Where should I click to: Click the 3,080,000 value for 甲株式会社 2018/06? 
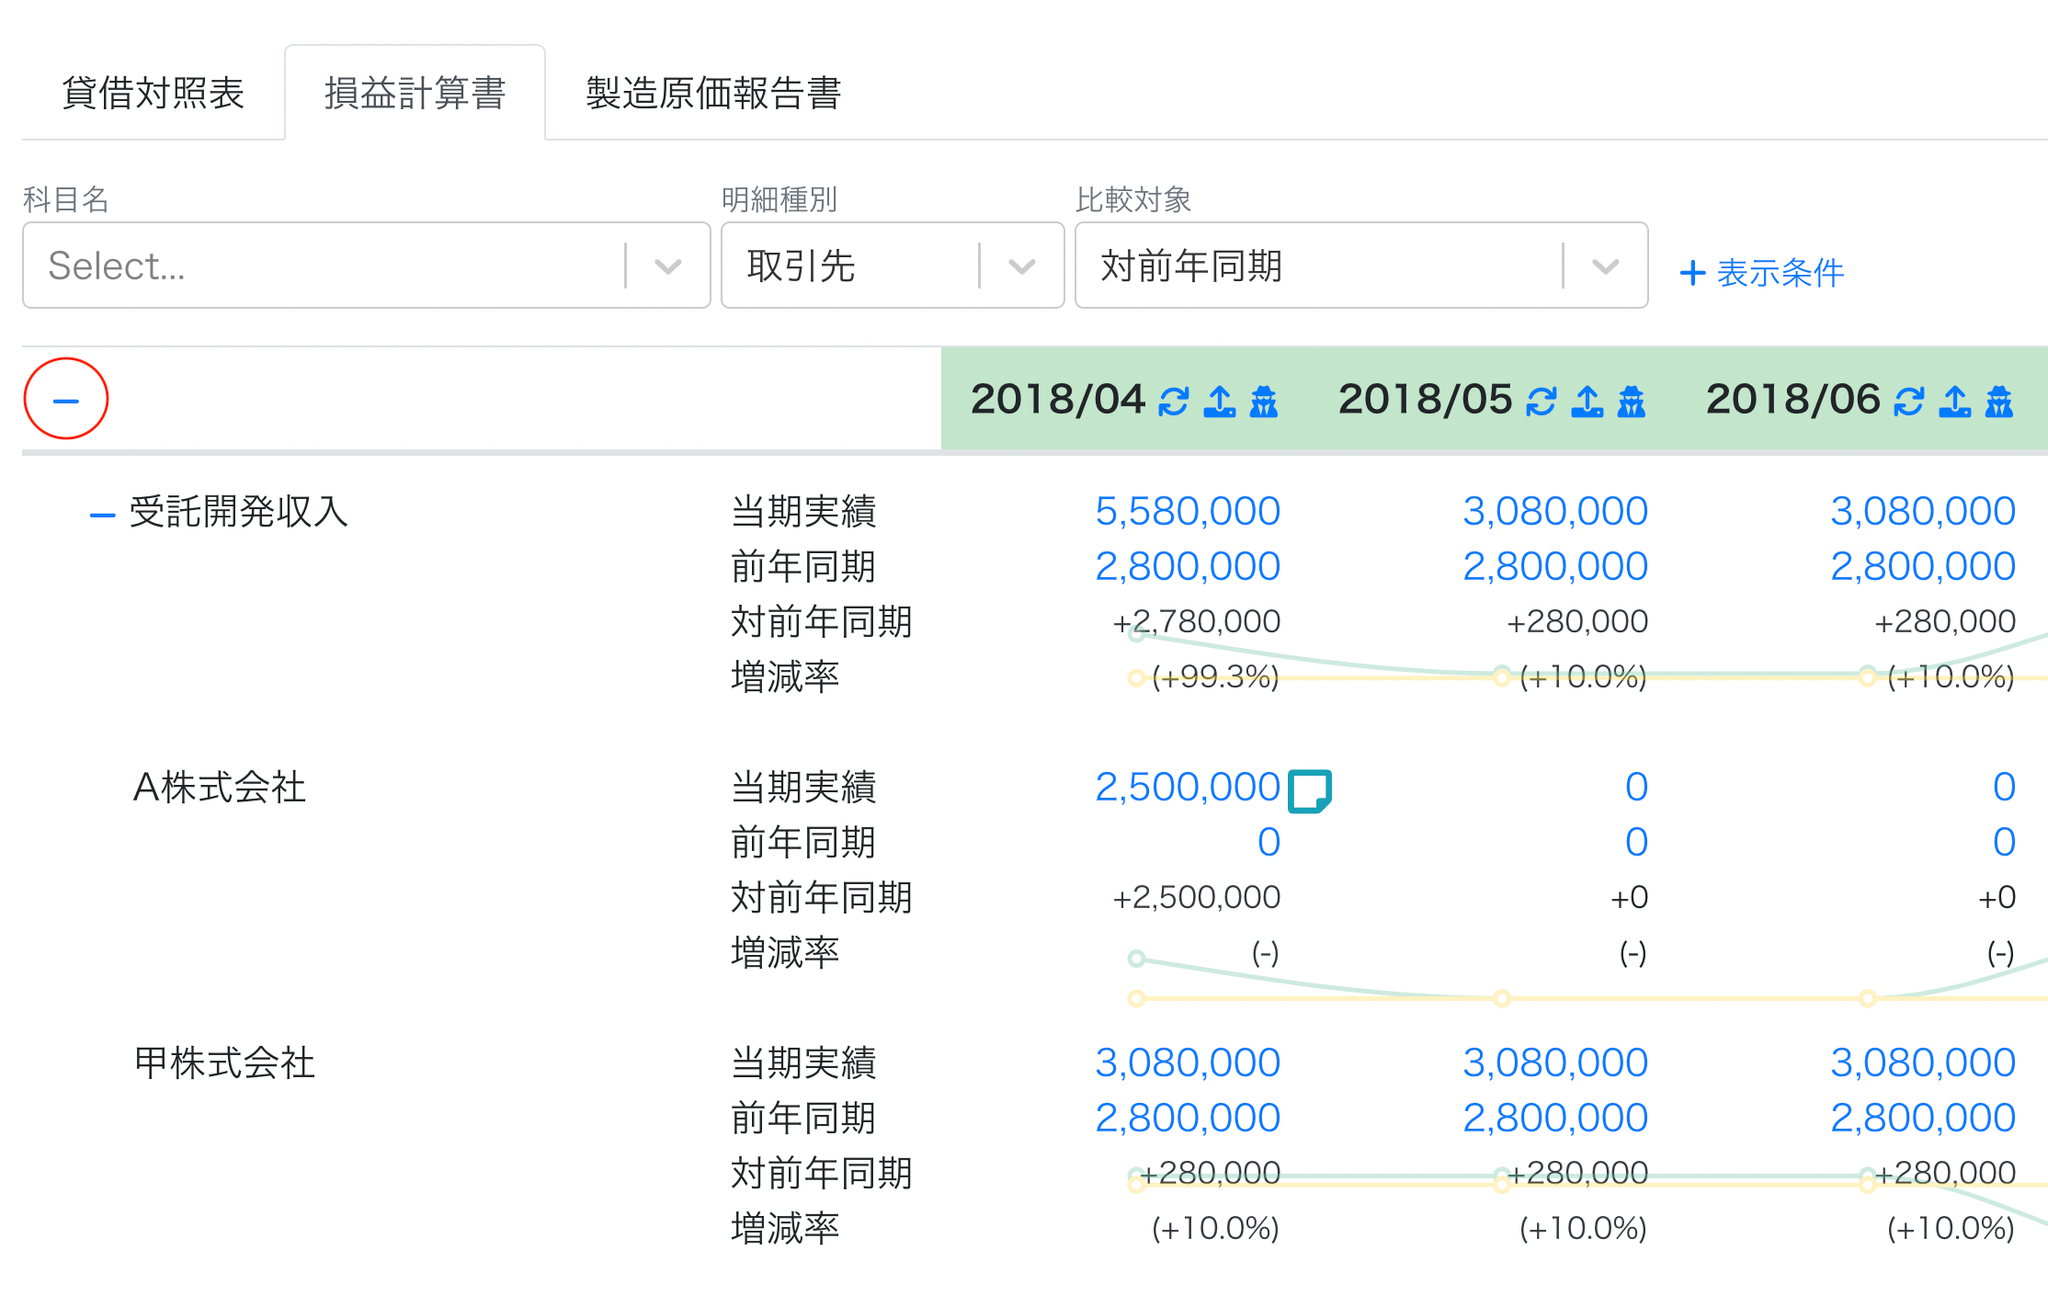click(1922, 1062)
